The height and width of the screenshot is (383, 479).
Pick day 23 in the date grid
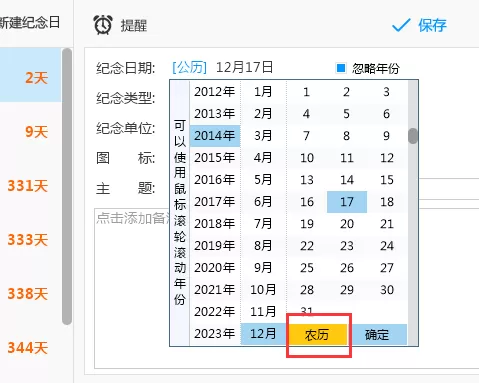347,246
